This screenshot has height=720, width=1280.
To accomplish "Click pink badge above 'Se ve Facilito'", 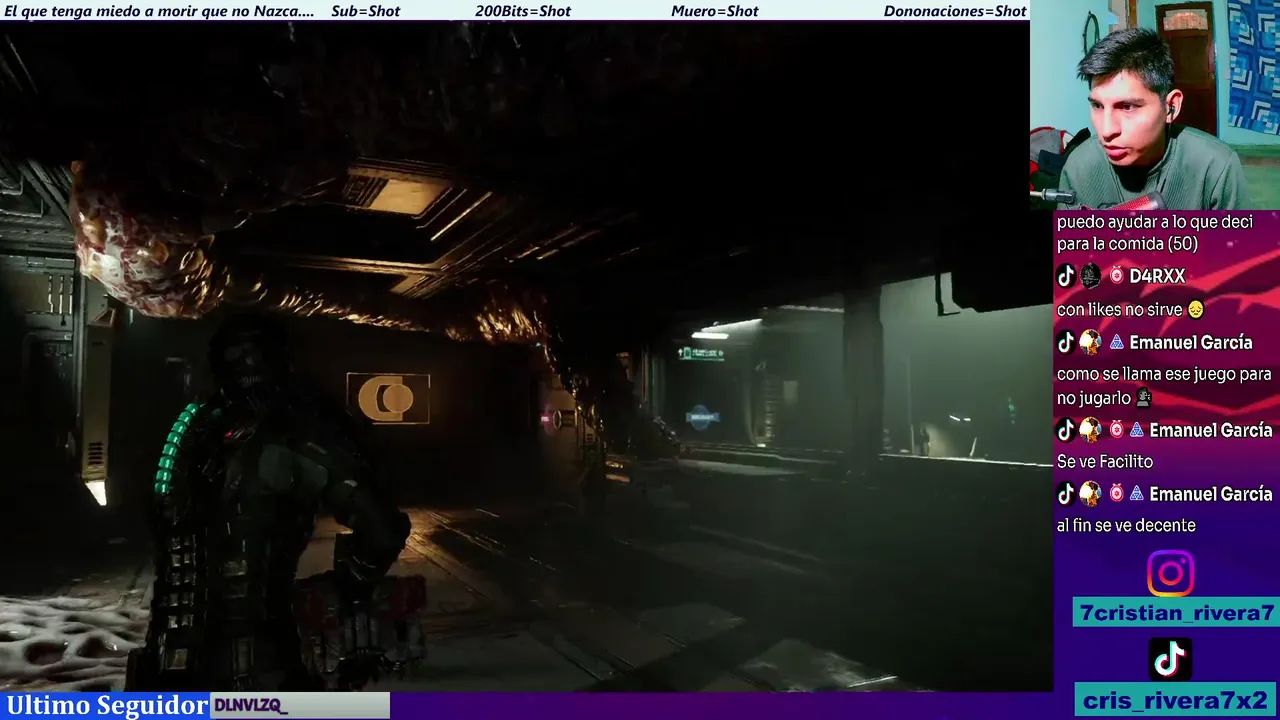I will 1116,430.
